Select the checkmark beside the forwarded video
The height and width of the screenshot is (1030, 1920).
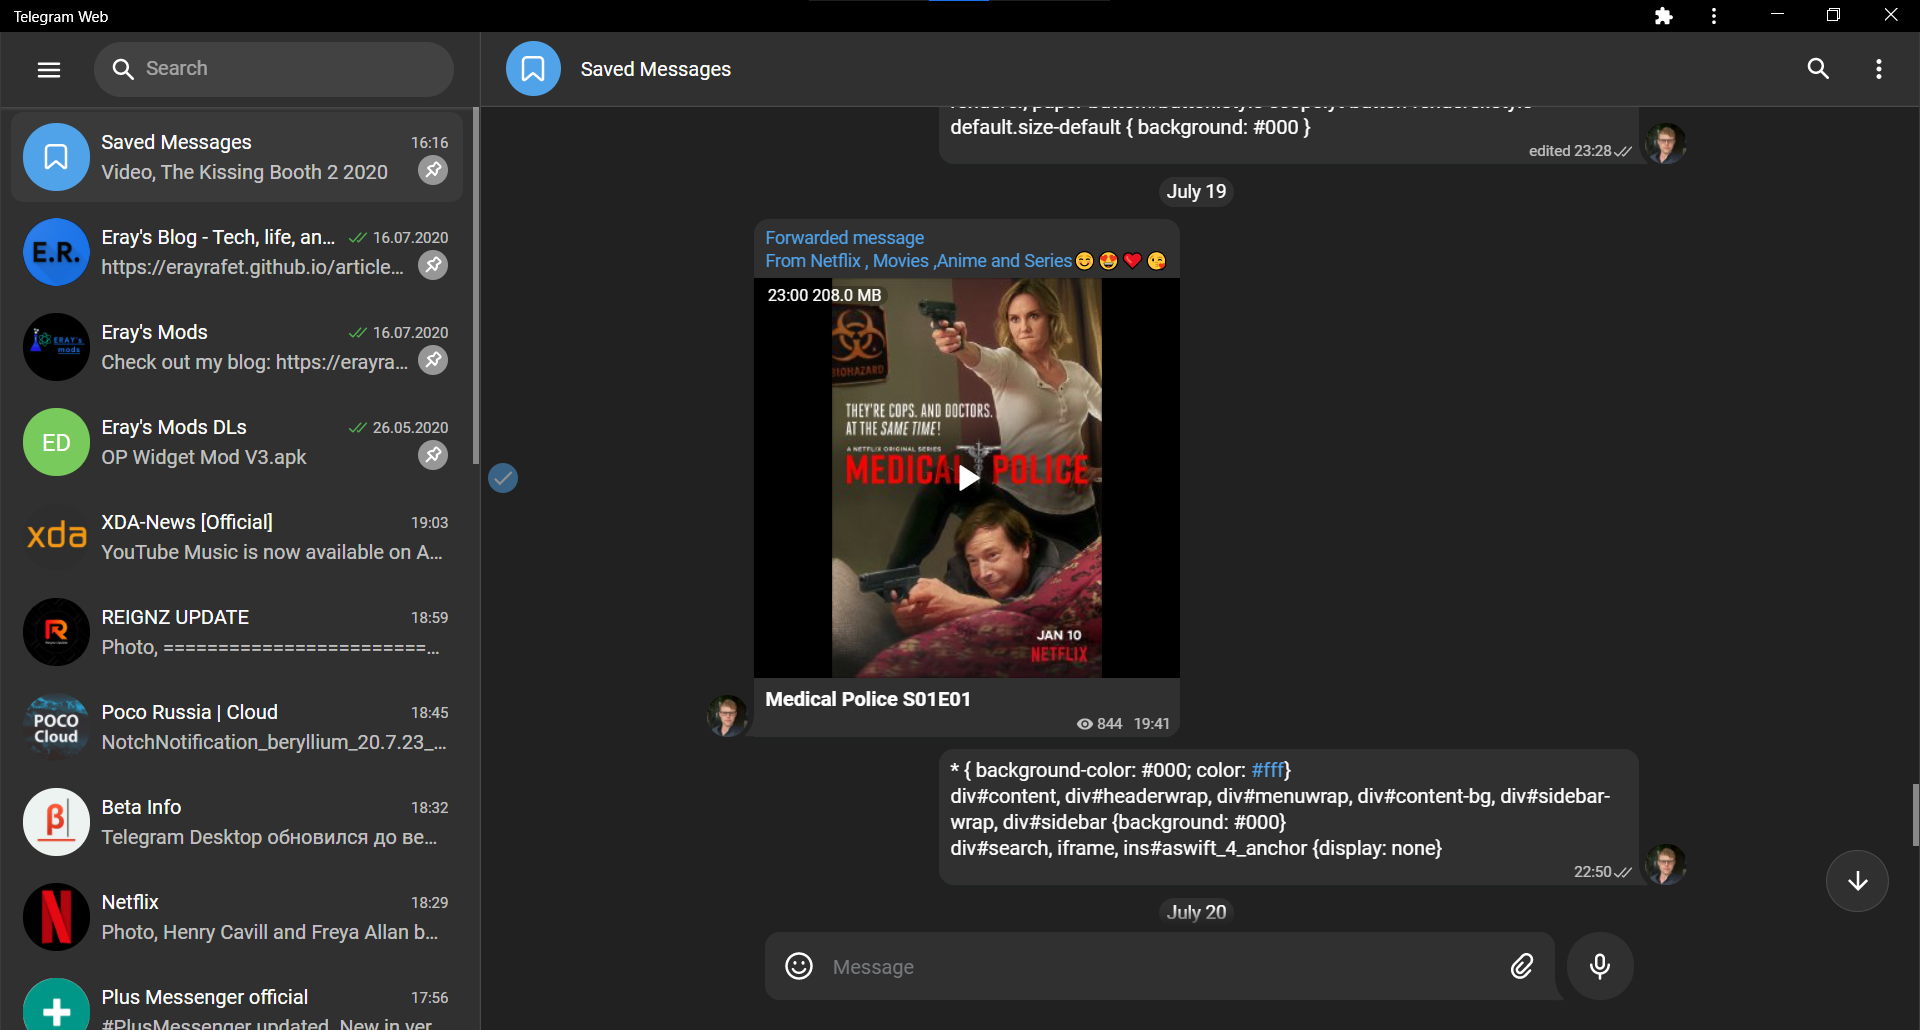(503, 478)
